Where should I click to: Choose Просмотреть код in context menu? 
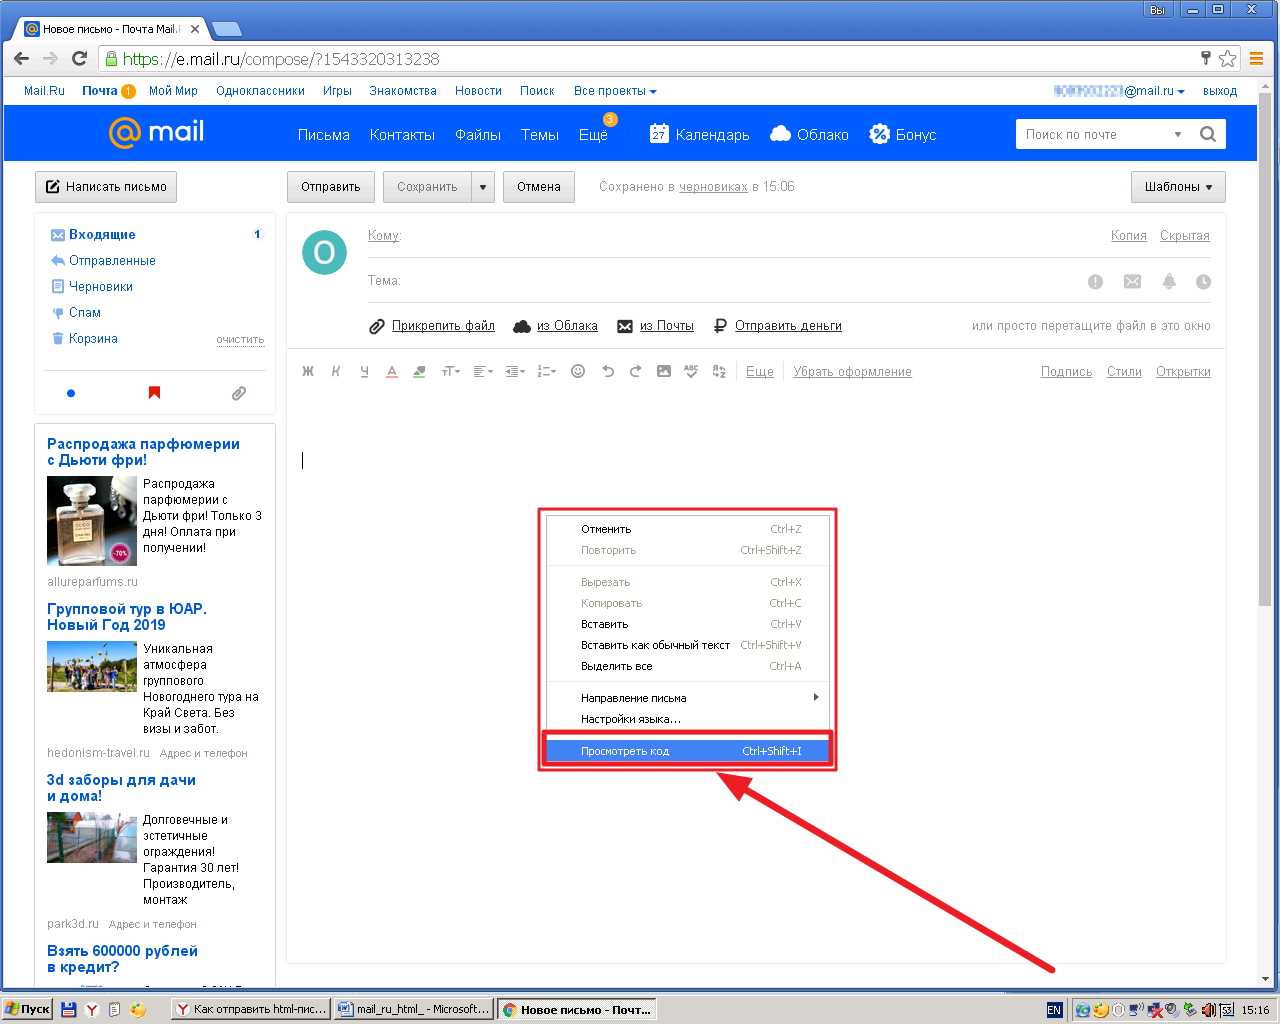(625, 751)
